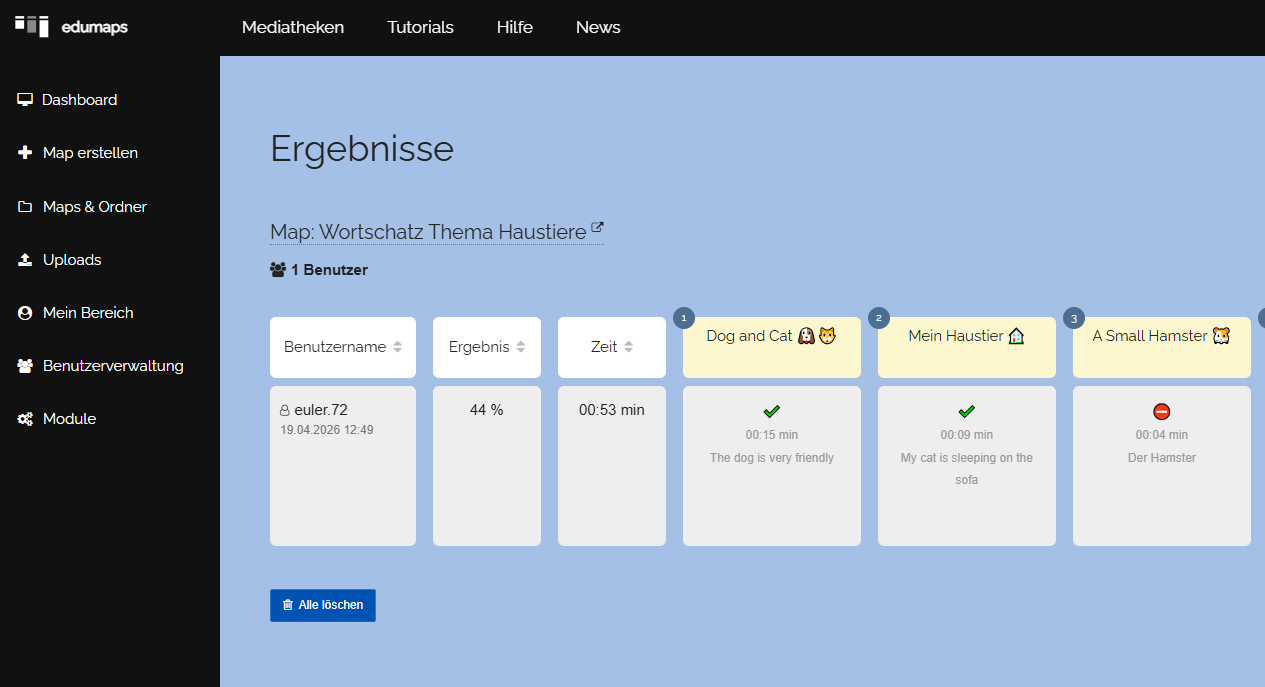Open the News page

(598, 27)
